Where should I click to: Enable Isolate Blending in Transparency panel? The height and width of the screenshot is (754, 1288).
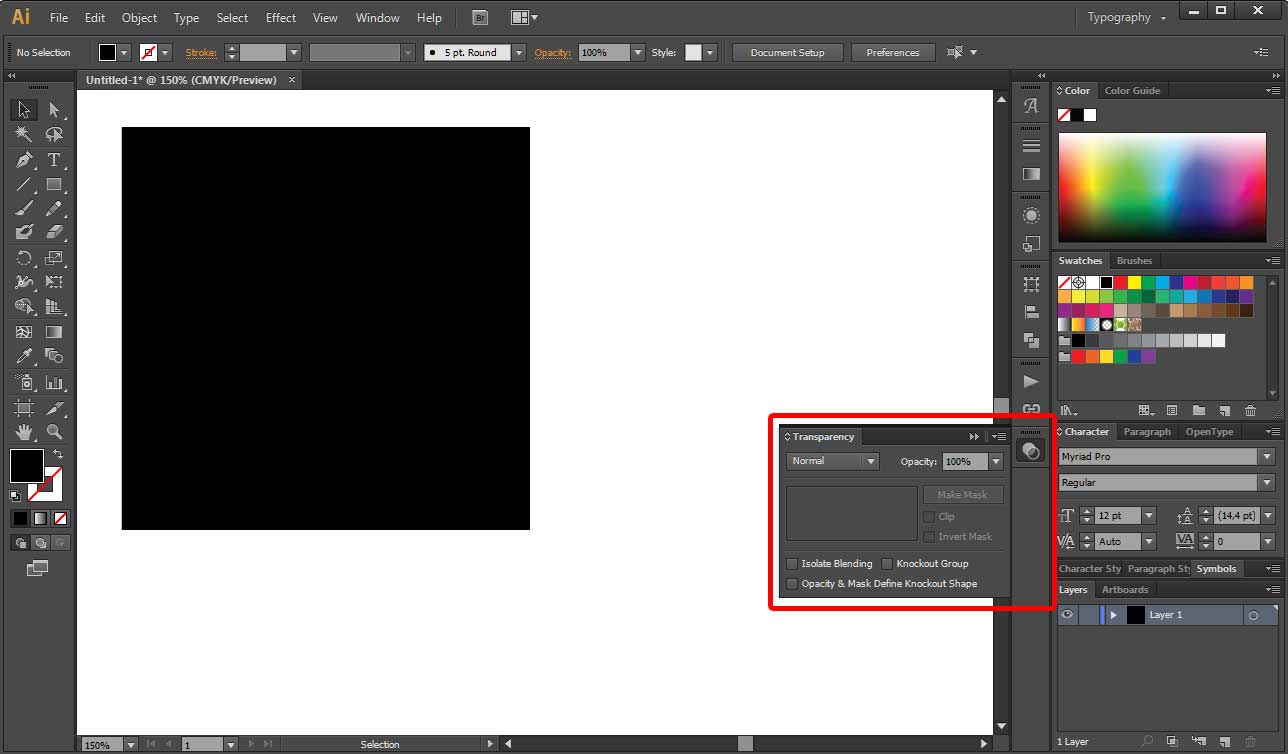coord(791,563)
